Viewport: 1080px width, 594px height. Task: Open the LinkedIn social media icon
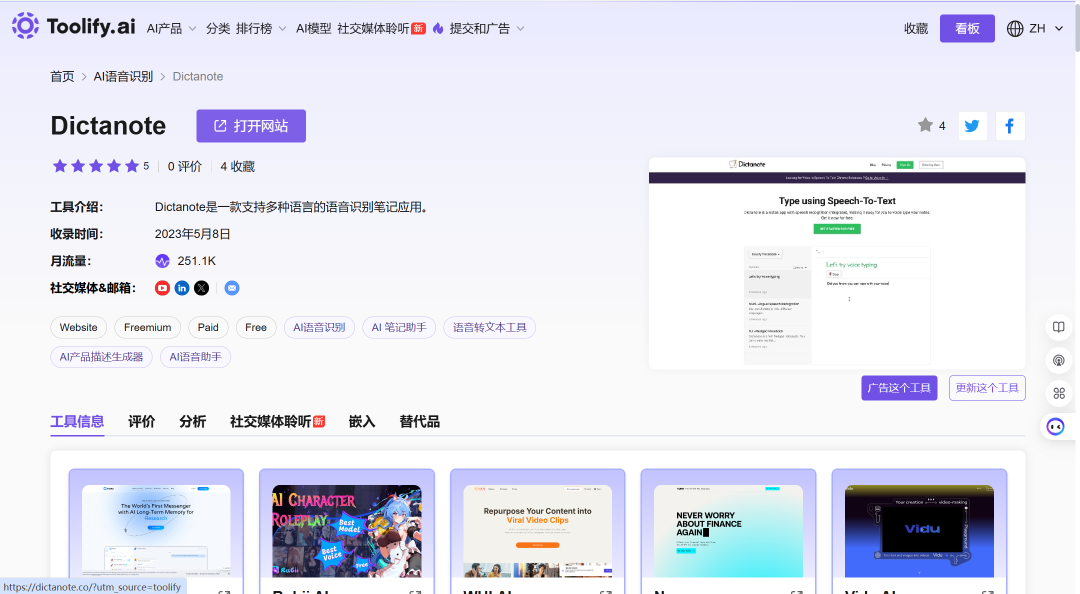[182, 288]
